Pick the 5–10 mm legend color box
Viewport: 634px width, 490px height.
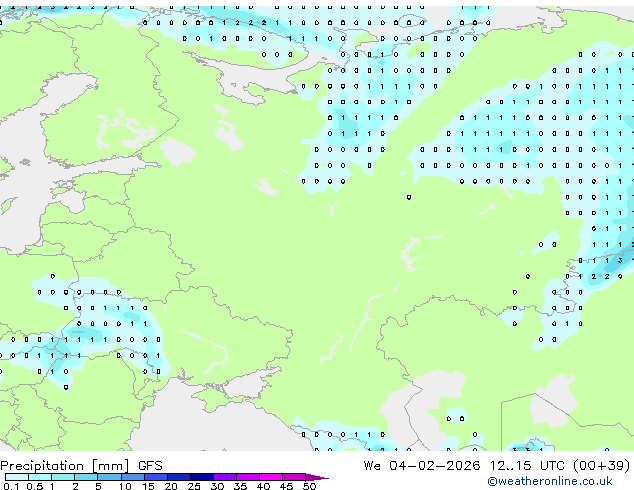click(x=109, y=477)
